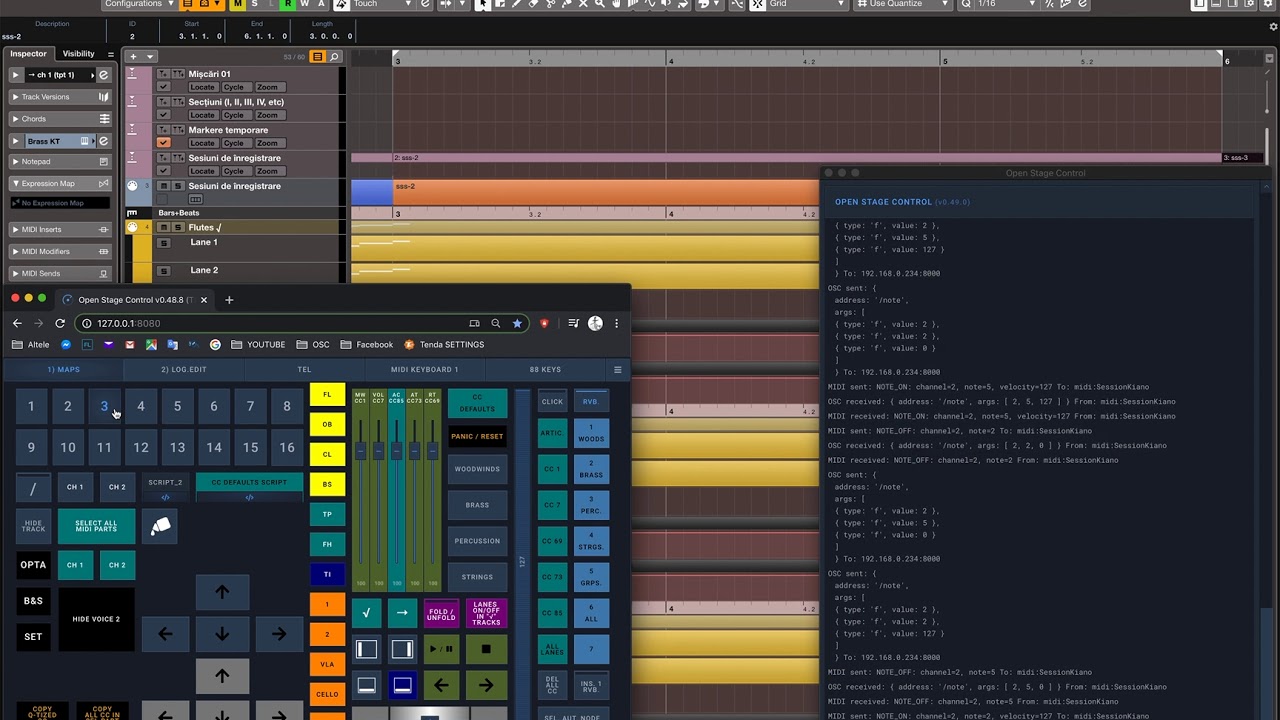Toggle the global Read automation (R) button
The height and width of the screenshot is (720, 1280).
click(287, 4)
